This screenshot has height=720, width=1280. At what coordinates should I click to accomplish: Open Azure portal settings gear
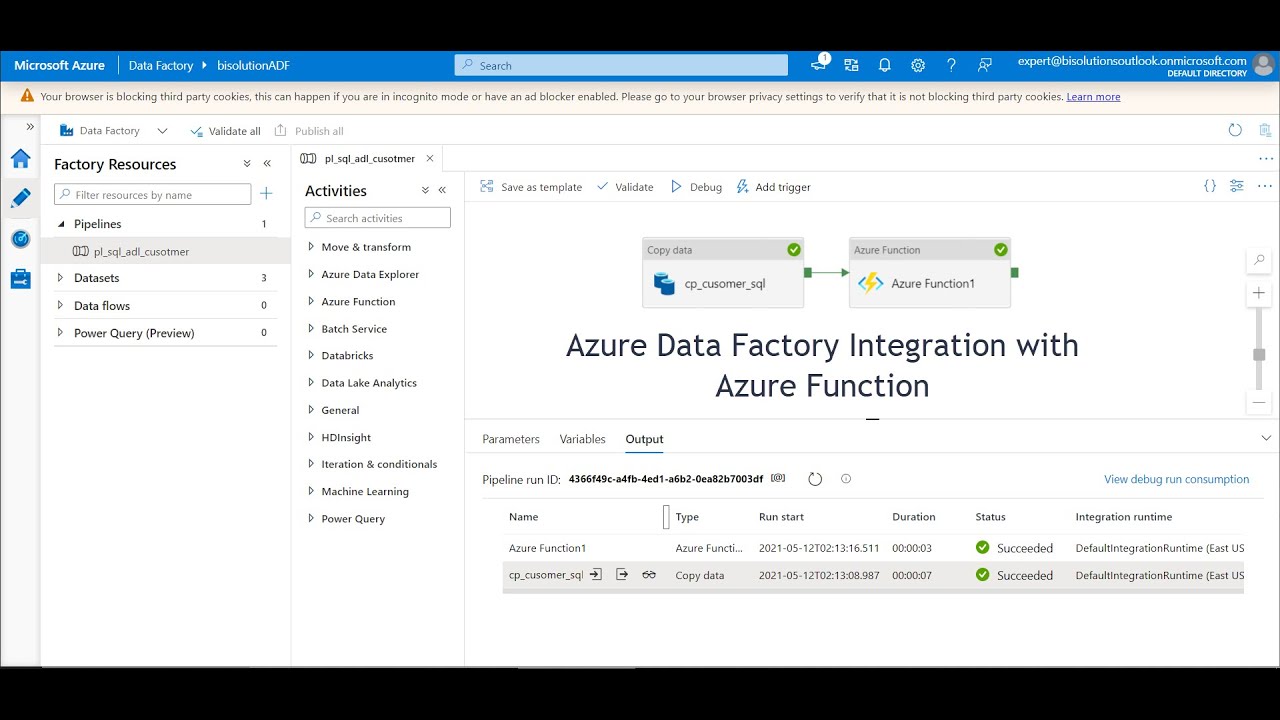918,65
